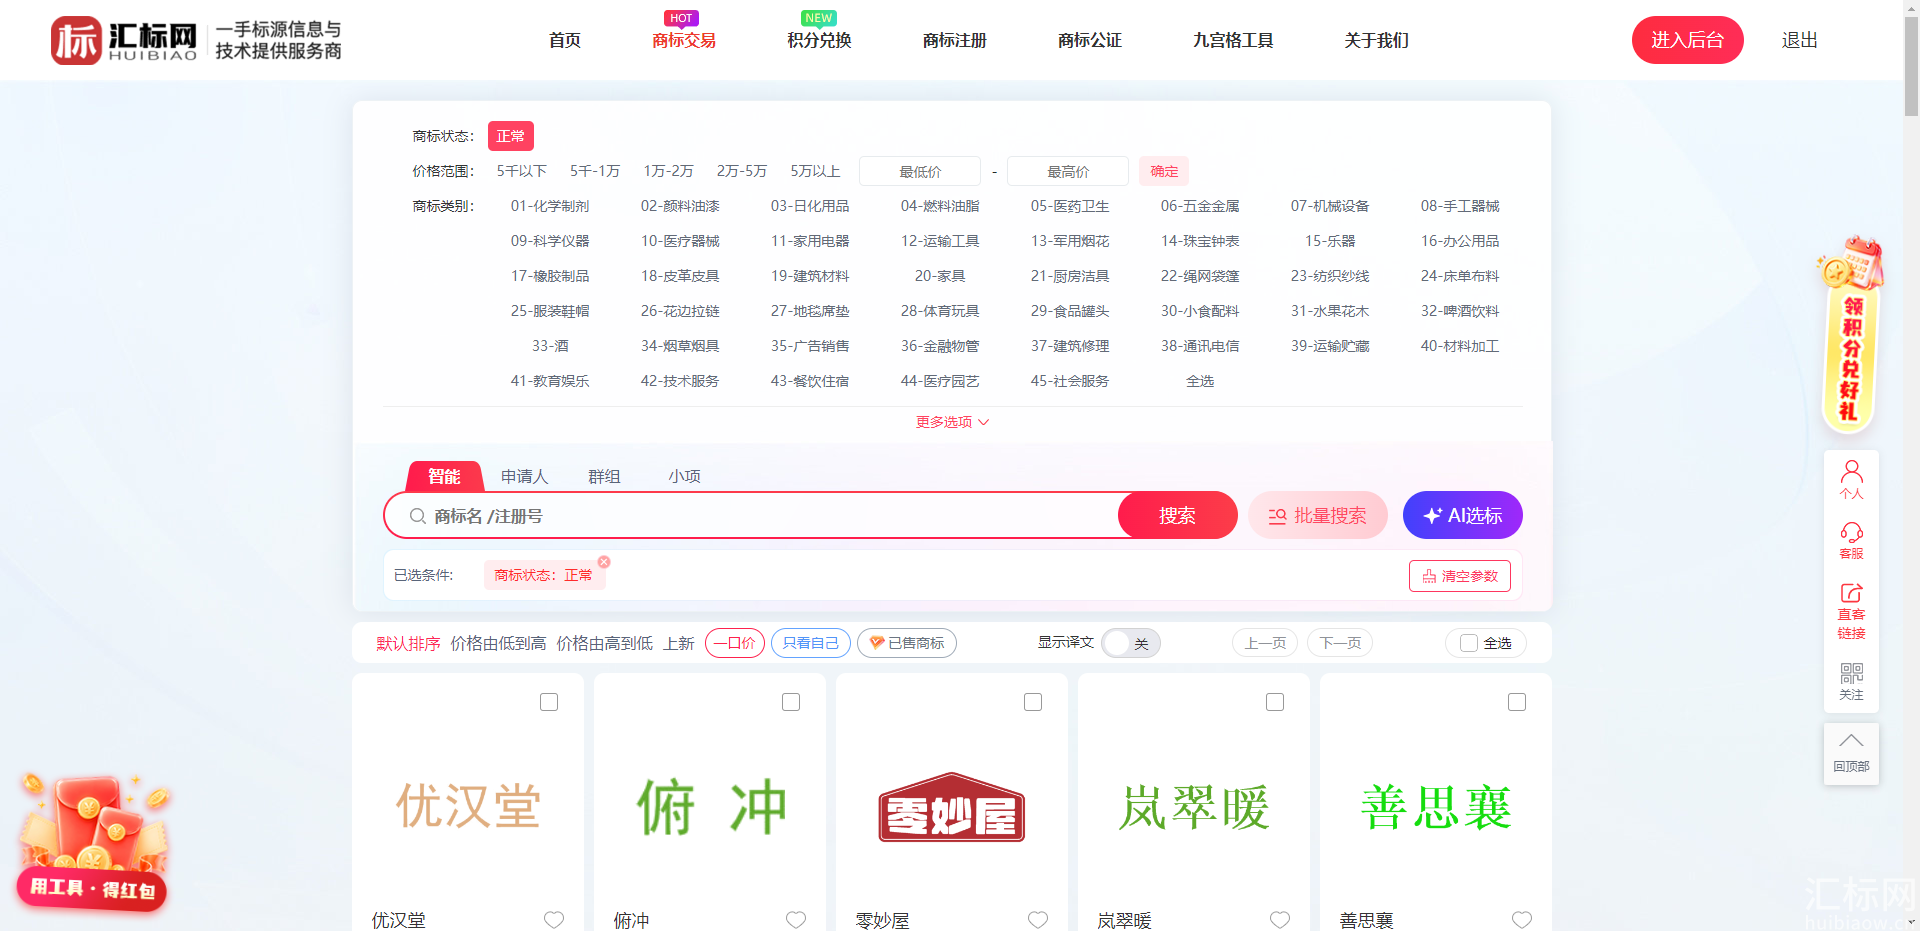Click the 回顶部 back-to-top arrow
The width and height of the screenshot is (1920, 931).
1851,753
